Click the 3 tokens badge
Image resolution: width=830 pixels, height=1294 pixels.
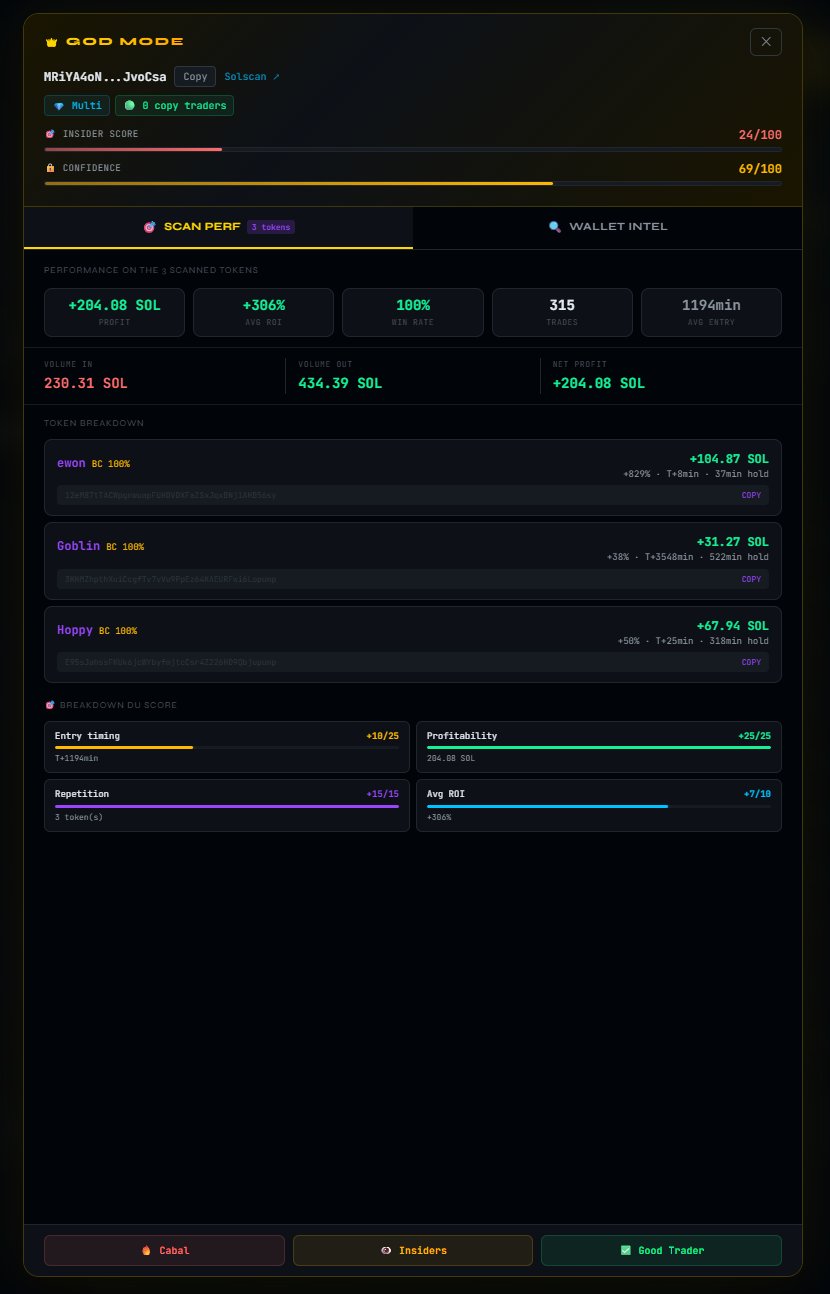click(x=271, y=227)
